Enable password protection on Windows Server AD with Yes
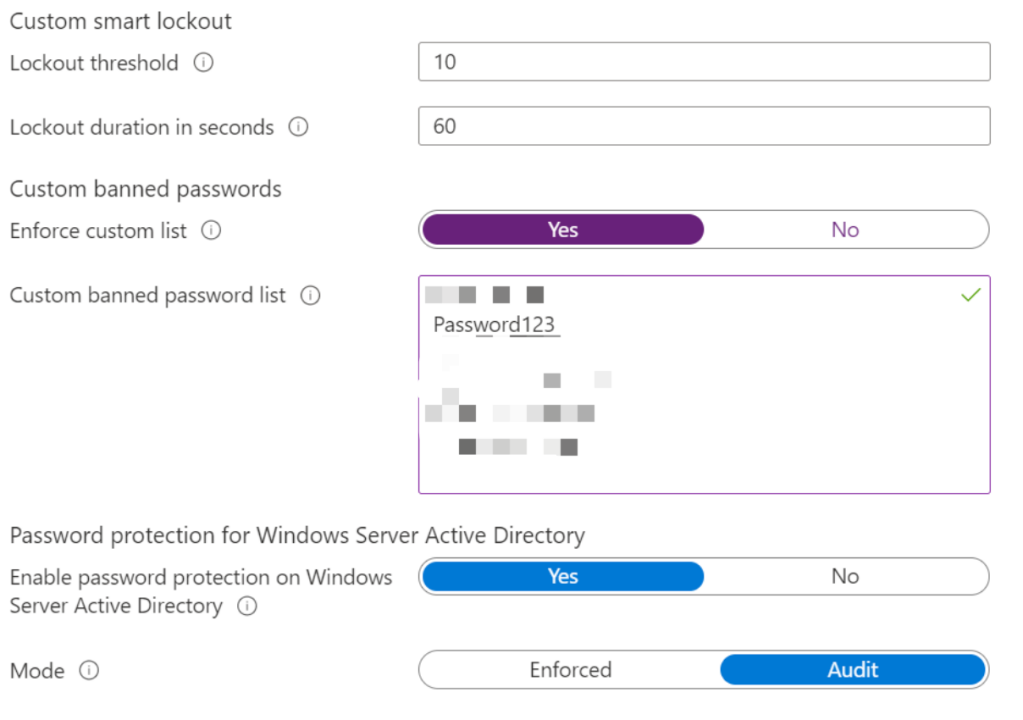Screen dimensions: 1023x720 tap(563, 577)
